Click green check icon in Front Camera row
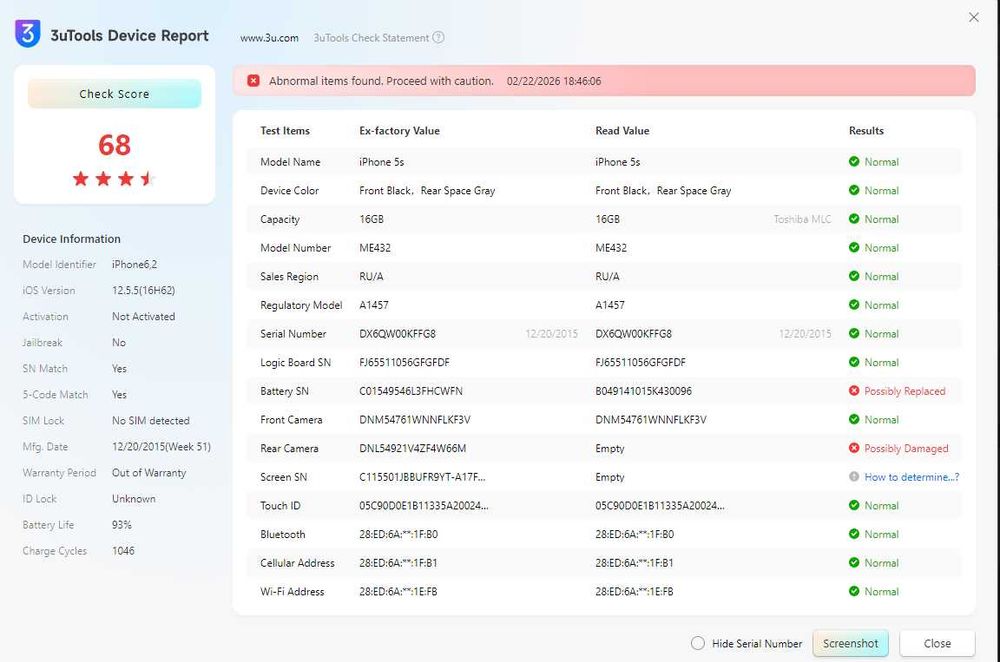The image size is (1000, 662). (x=854, y=419)
